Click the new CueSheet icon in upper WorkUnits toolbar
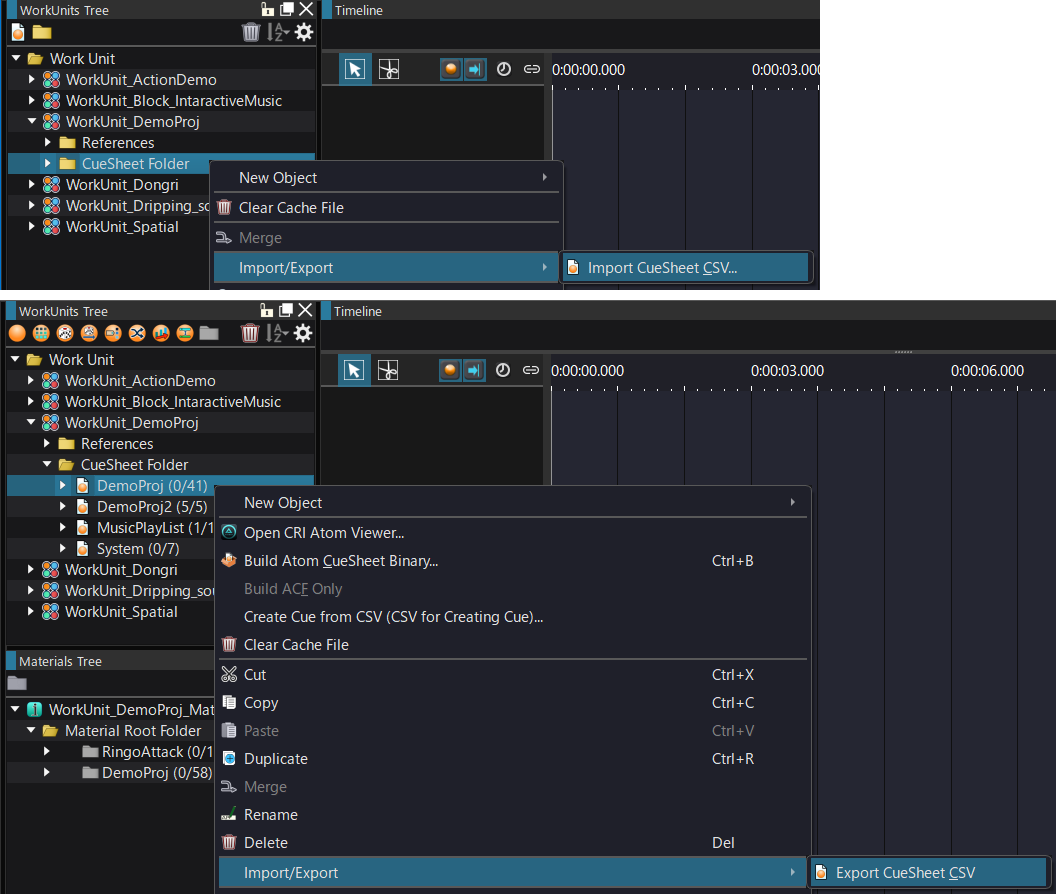The width and height of the screenshot is (1056, 894). tap(18, 32)
